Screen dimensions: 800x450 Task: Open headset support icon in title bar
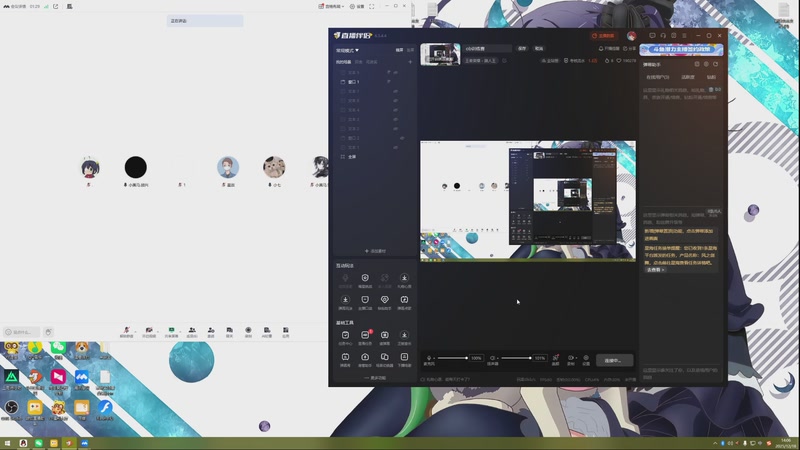(663, 36)
